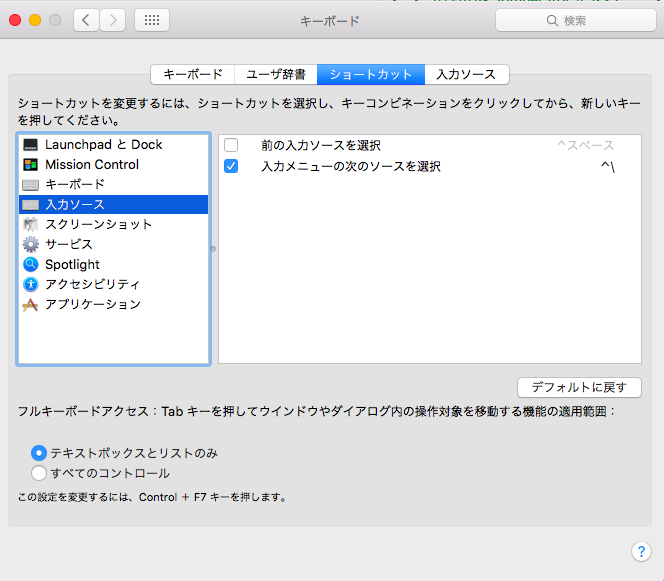Click the Mission Control icon in list
Viewport: 664px width, 581px height.
(x=30, y=165)
